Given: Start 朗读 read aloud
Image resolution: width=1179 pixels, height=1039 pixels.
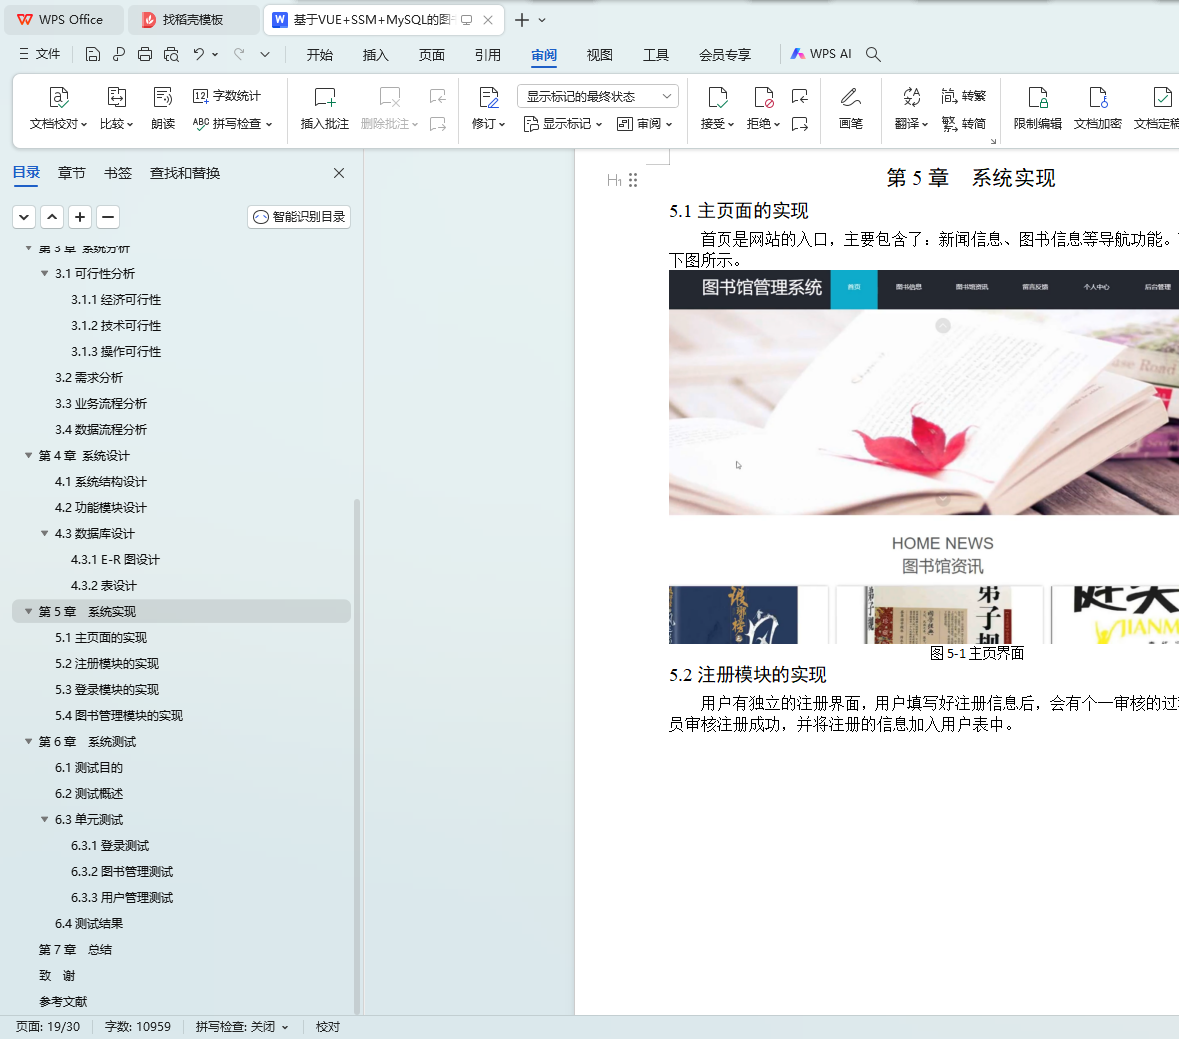Looking at the screenshot, I should (162, 108).
